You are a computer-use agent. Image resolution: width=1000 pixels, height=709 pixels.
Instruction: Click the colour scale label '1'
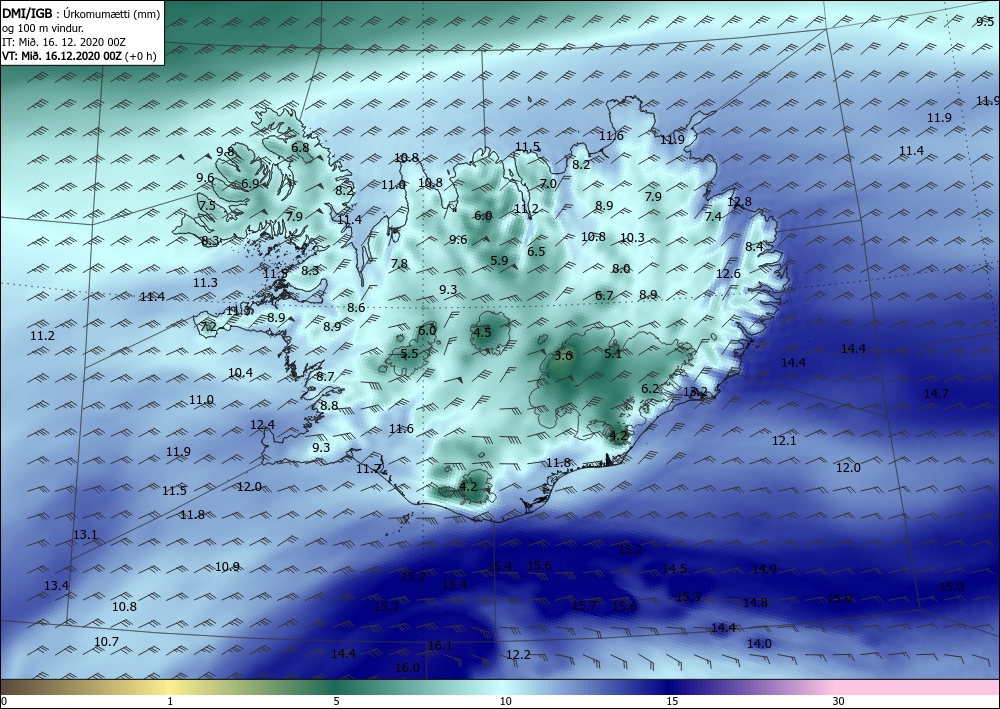(x=170, y=701)
